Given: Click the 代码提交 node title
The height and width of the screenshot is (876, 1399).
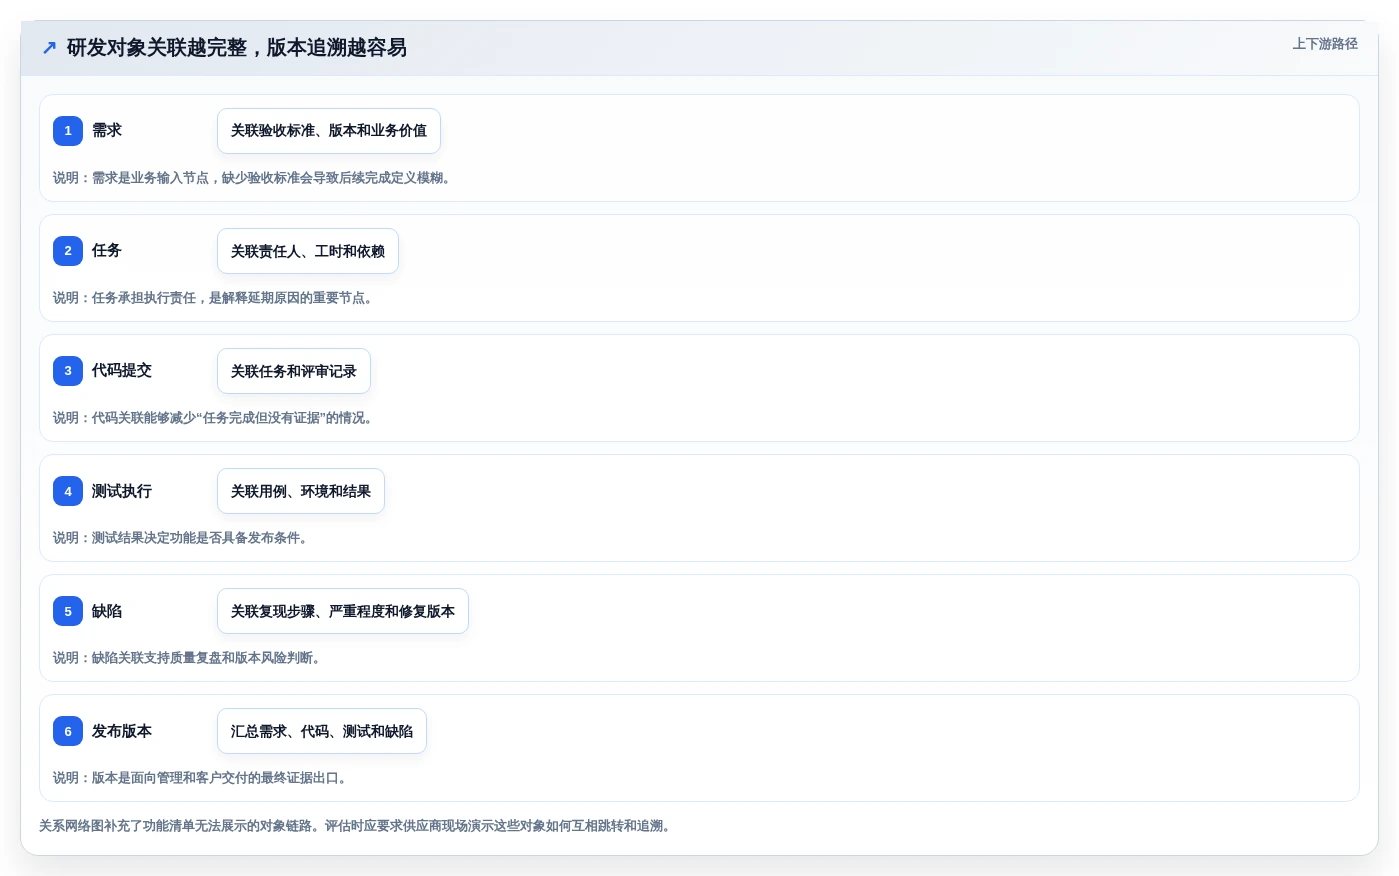Looking at the screenshot, I should tap(122, 370).
